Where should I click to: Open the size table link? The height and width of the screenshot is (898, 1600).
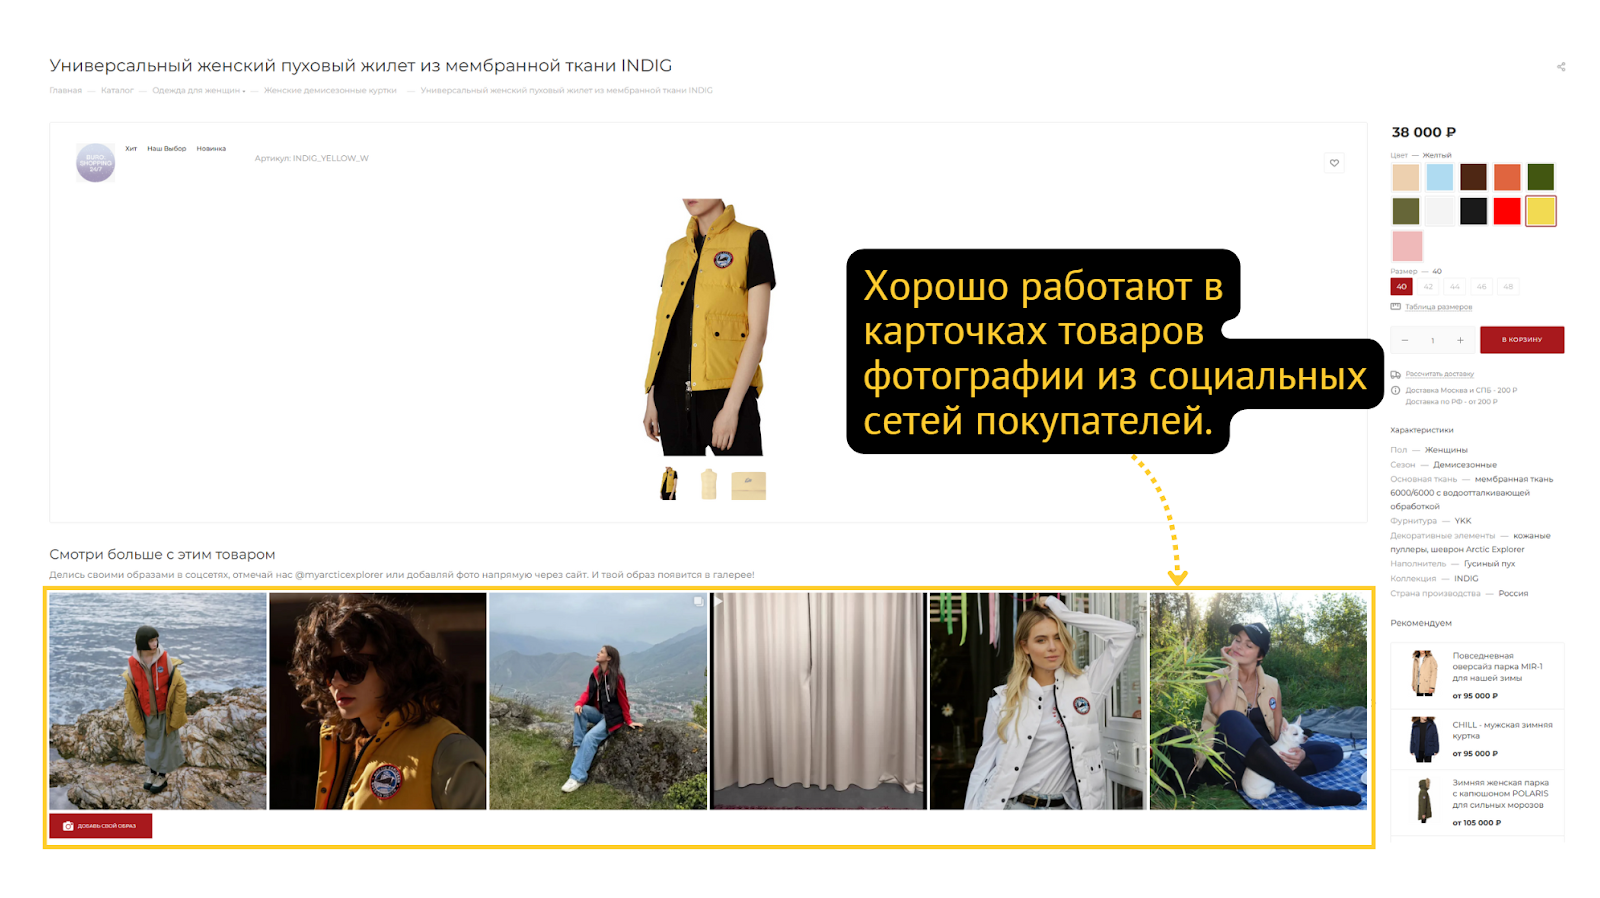point(1438,307)
